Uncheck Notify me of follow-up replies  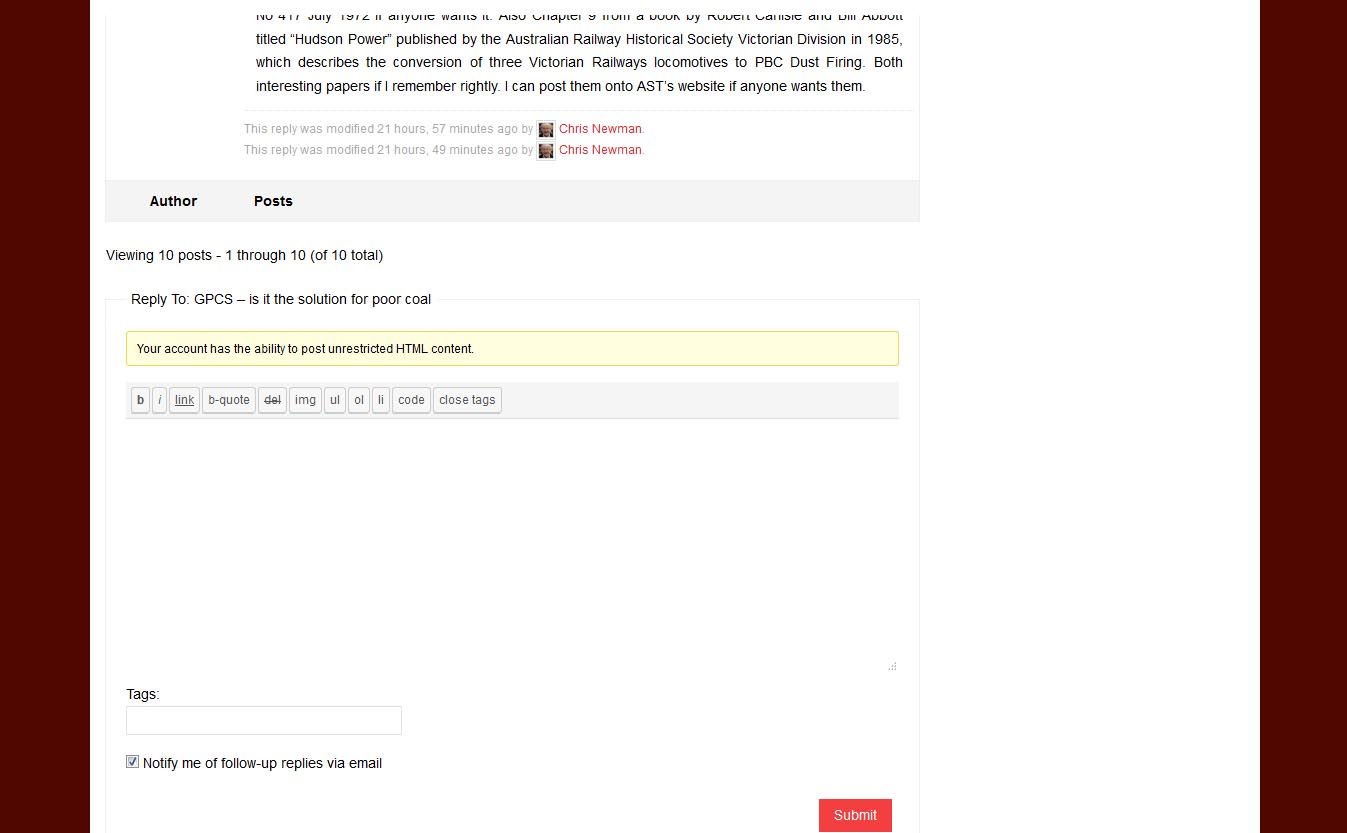(x=132, y=762)
